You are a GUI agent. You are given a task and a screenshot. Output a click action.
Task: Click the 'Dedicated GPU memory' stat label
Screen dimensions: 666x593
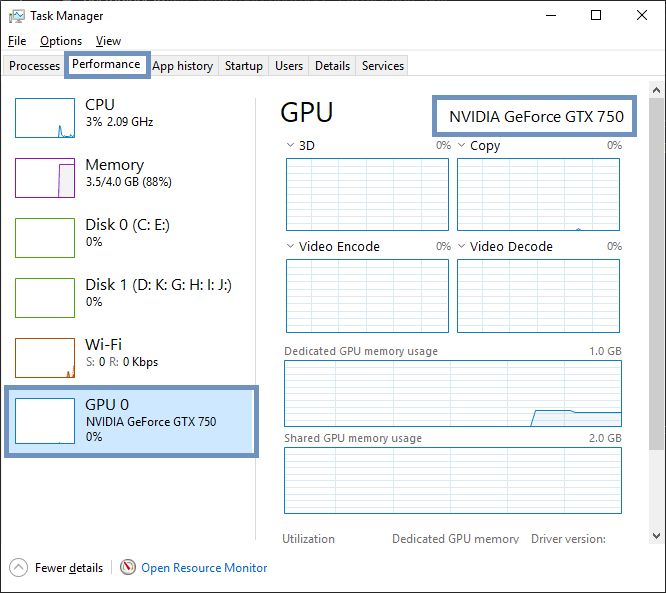(455, 539)
